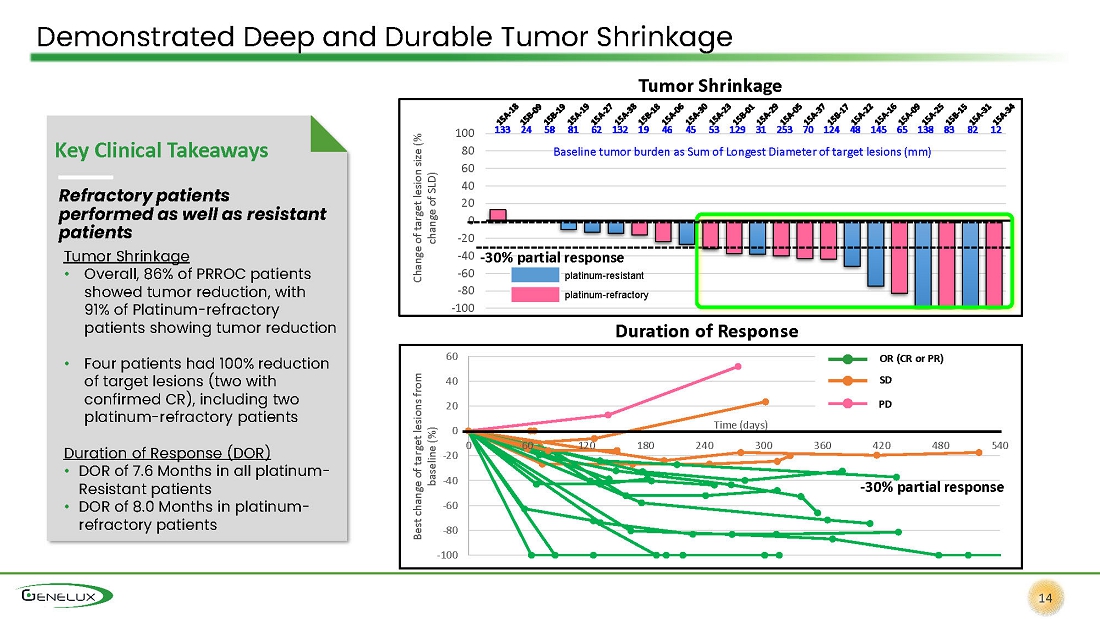The height and width of the screenshot is (619, 1100).
Task: Click the Duration of Response chart title
Action: coord(706,331)
